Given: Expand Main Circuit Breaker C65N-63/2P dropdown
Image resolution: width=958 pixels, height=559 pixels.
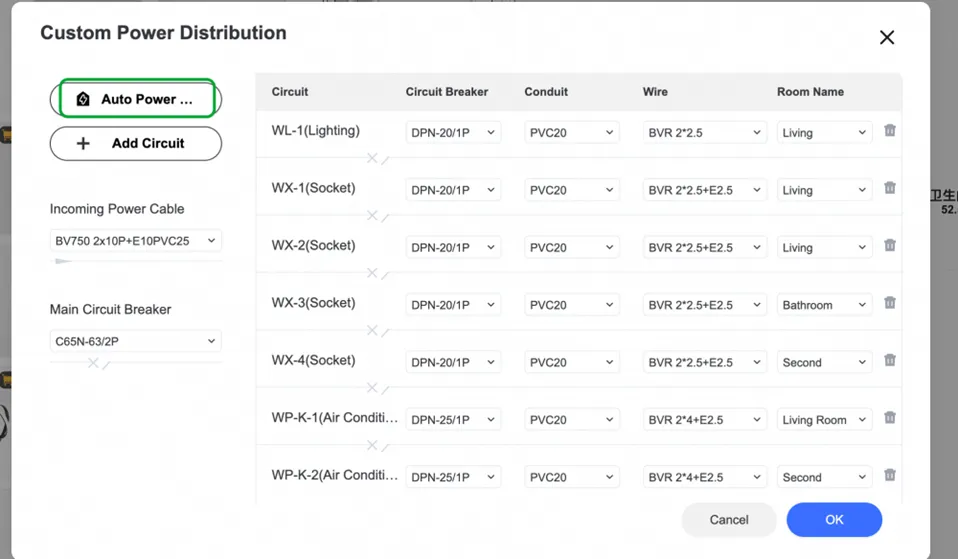Looking at the screenshot, I should [x=135, y=341].
